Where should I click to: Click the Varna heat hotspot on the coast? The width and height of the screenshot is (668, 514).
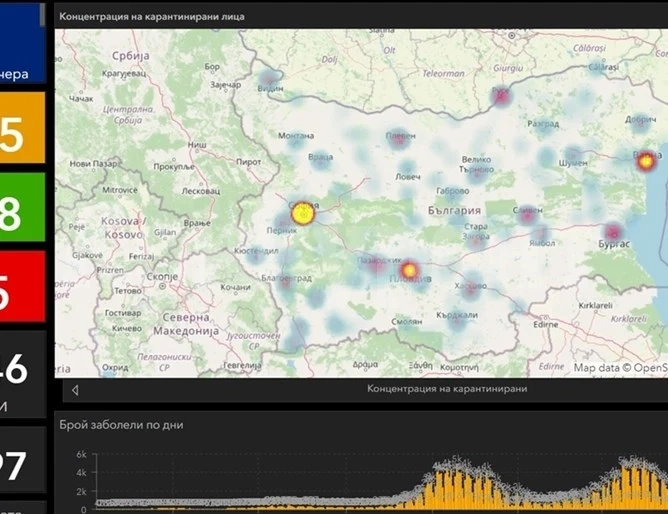coord(646,162)
